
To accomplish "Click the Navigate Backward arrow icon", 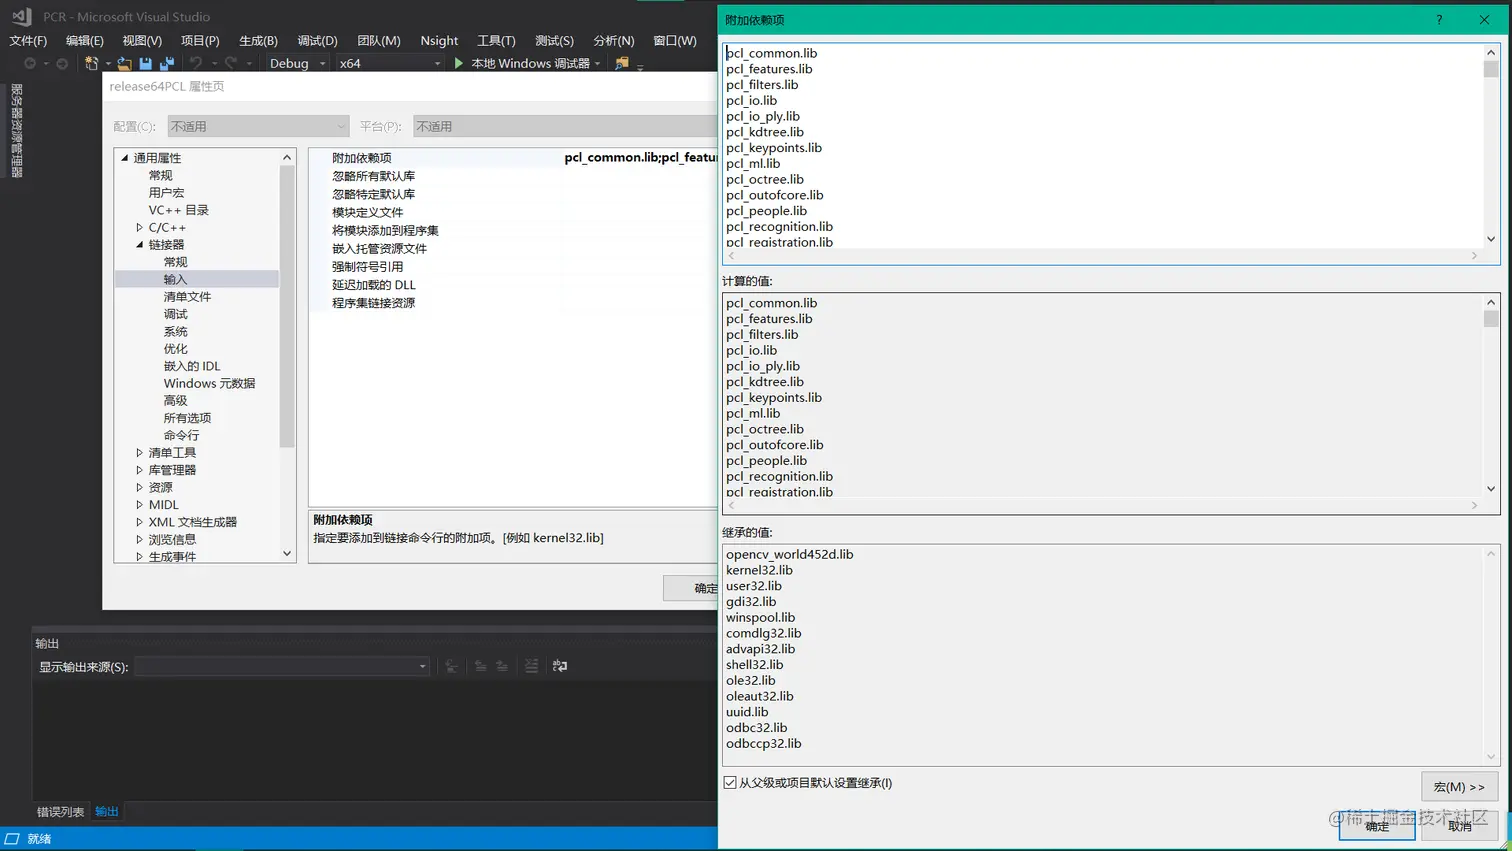I will click(x=30, y=63).
